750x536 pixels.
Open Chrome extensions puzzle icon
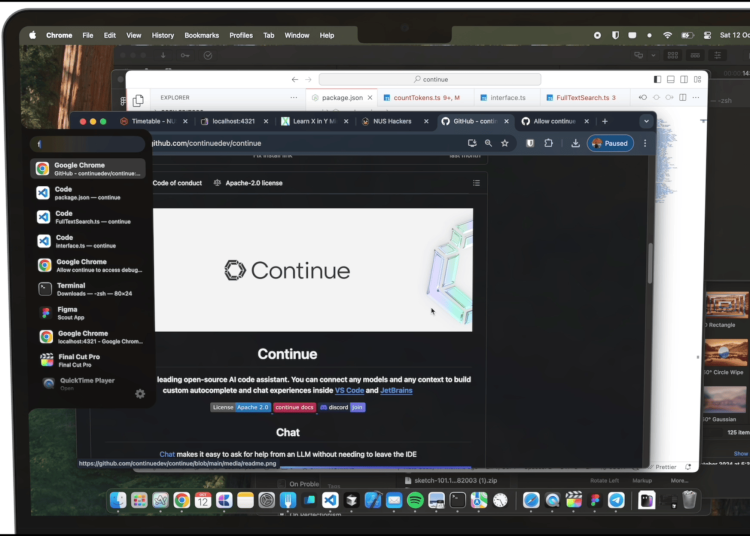pos(548,143)
